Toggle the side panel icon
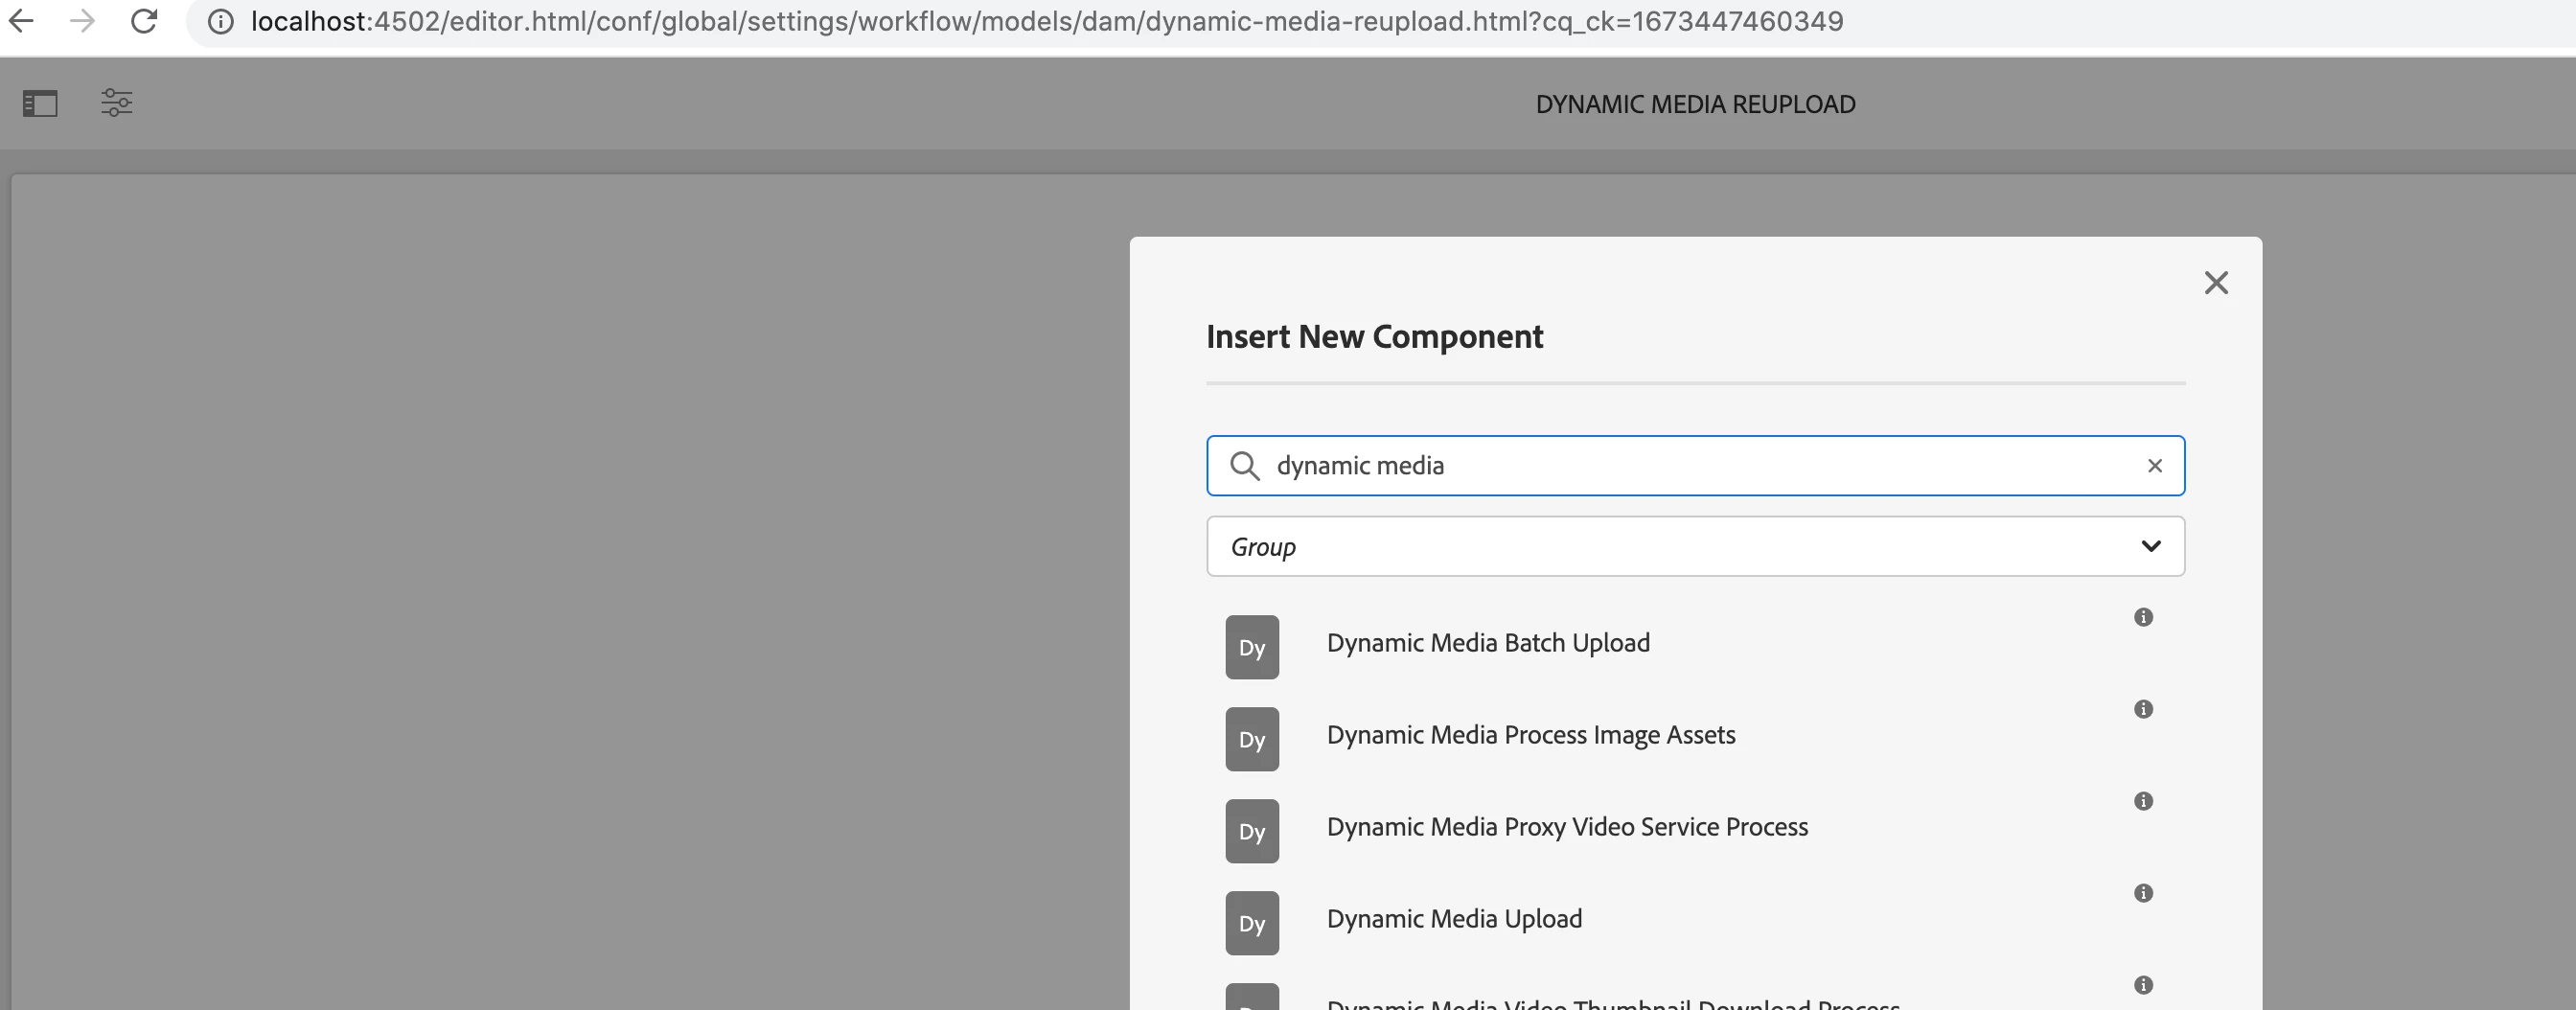Image resolution: width=2576 pixels, height=1010 pixels. [40, 103]
